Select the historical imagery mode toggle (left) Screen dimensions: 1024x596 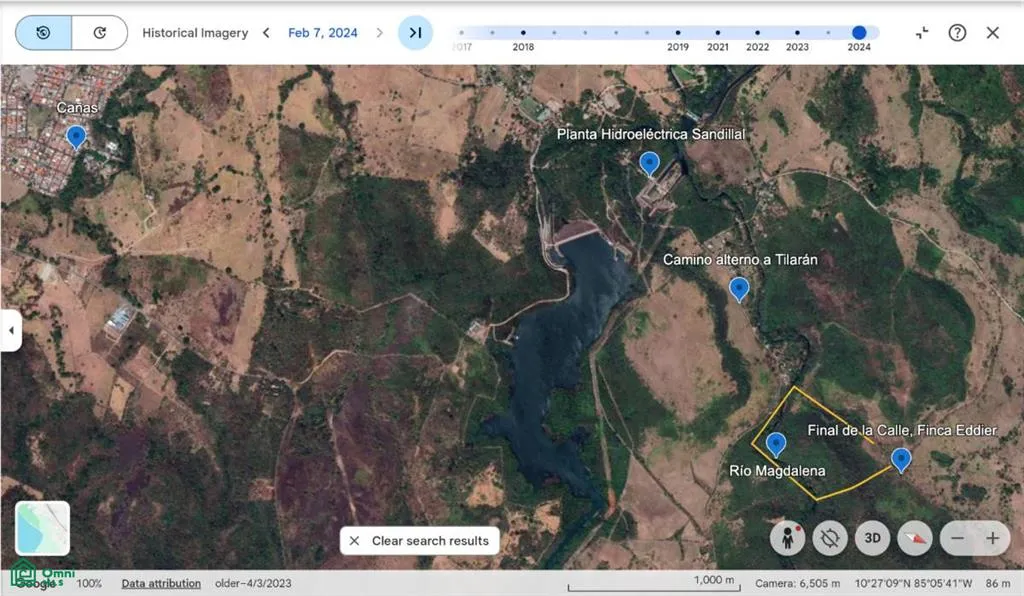coord(44,33)
